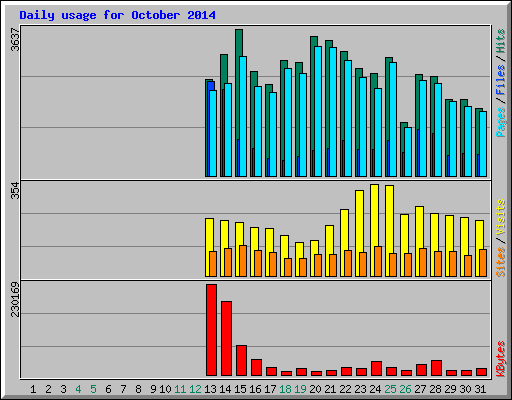Click day 20 on the x-axis

click(315, 389)
